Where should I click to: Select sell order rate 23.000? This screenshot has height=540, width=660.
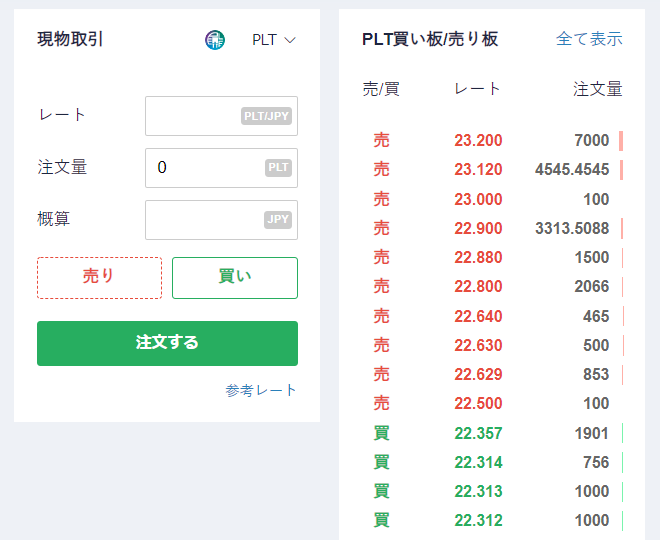pyautogui.click(x=478, y=199)
